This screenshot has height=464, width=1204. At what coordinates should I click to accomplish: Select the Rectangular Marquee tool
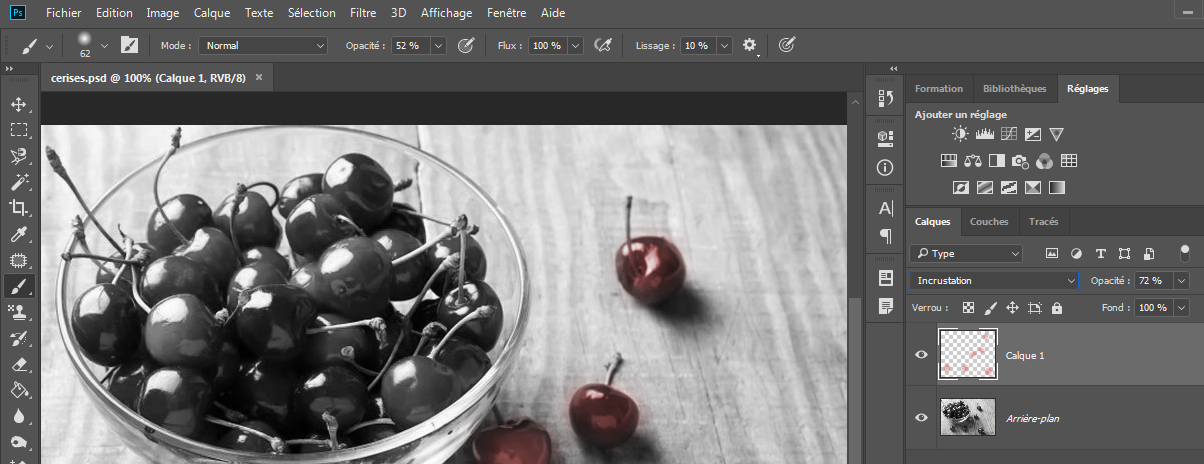pos(18,130)
